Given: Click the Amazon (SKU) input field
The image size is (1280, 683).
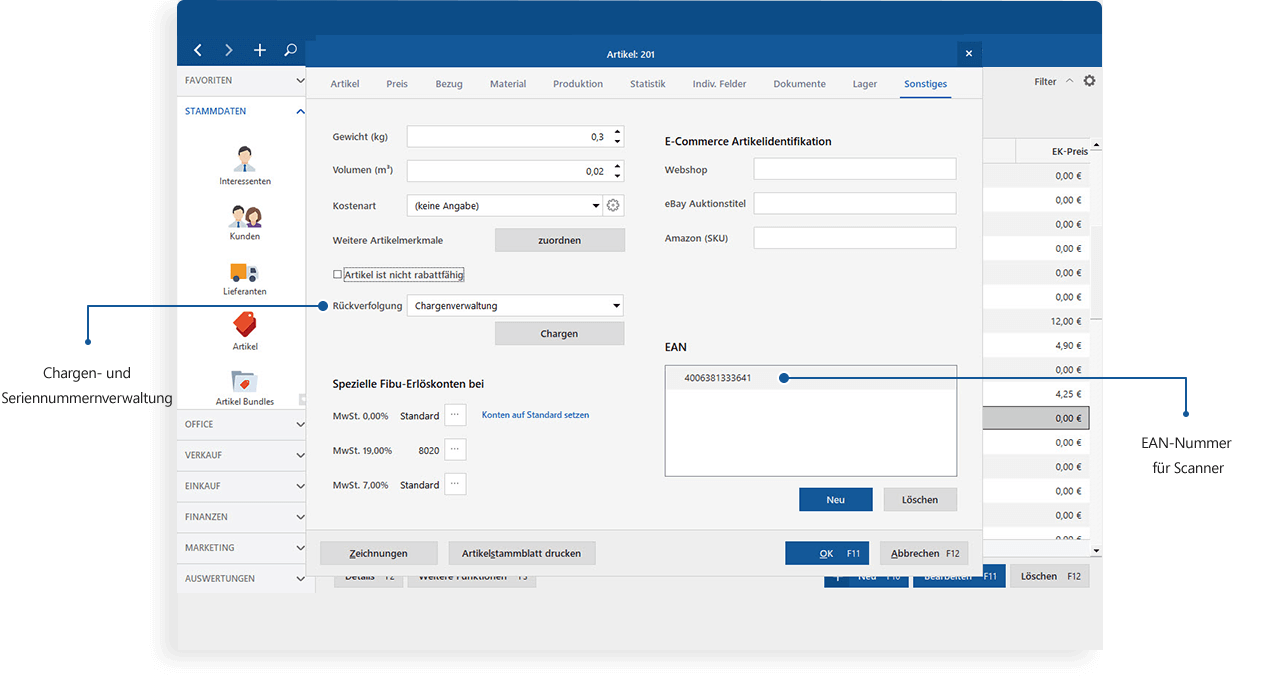Looking at the screenshot, I should point(855,238).
